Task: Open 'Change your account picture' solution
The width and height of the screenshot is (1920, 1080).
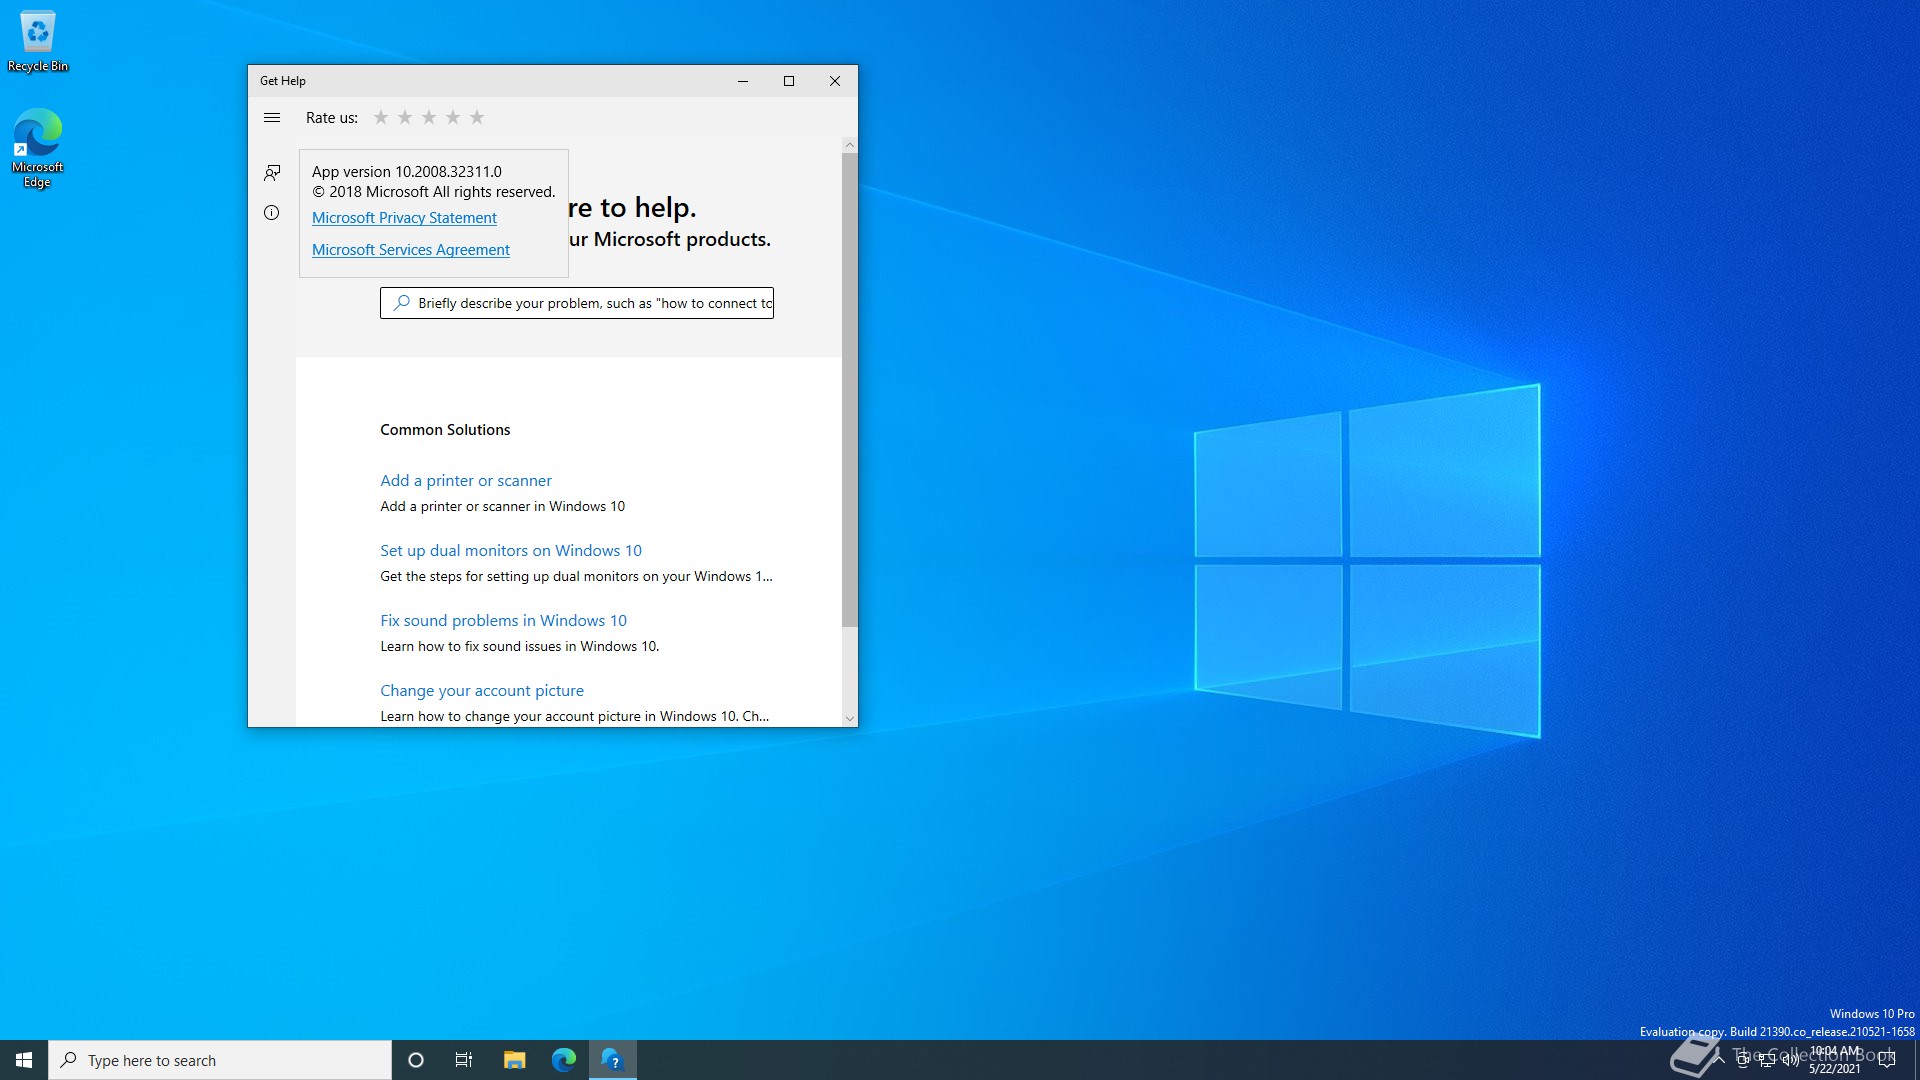Action: 482,691
